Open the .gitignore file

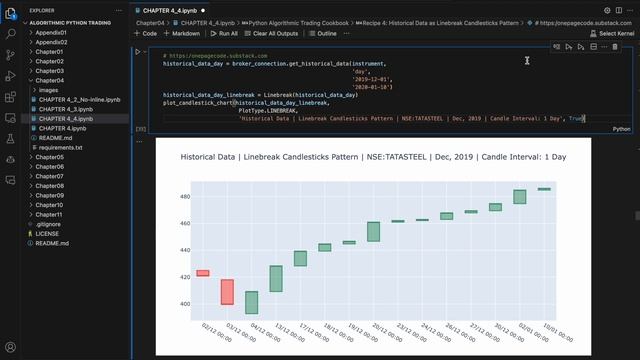pos(48,224)
